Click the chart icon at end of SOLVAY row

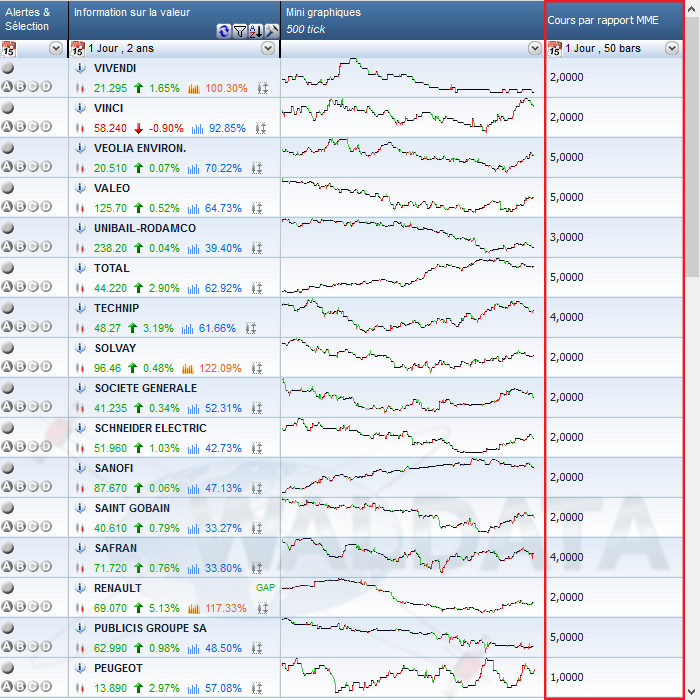point(257,368)
